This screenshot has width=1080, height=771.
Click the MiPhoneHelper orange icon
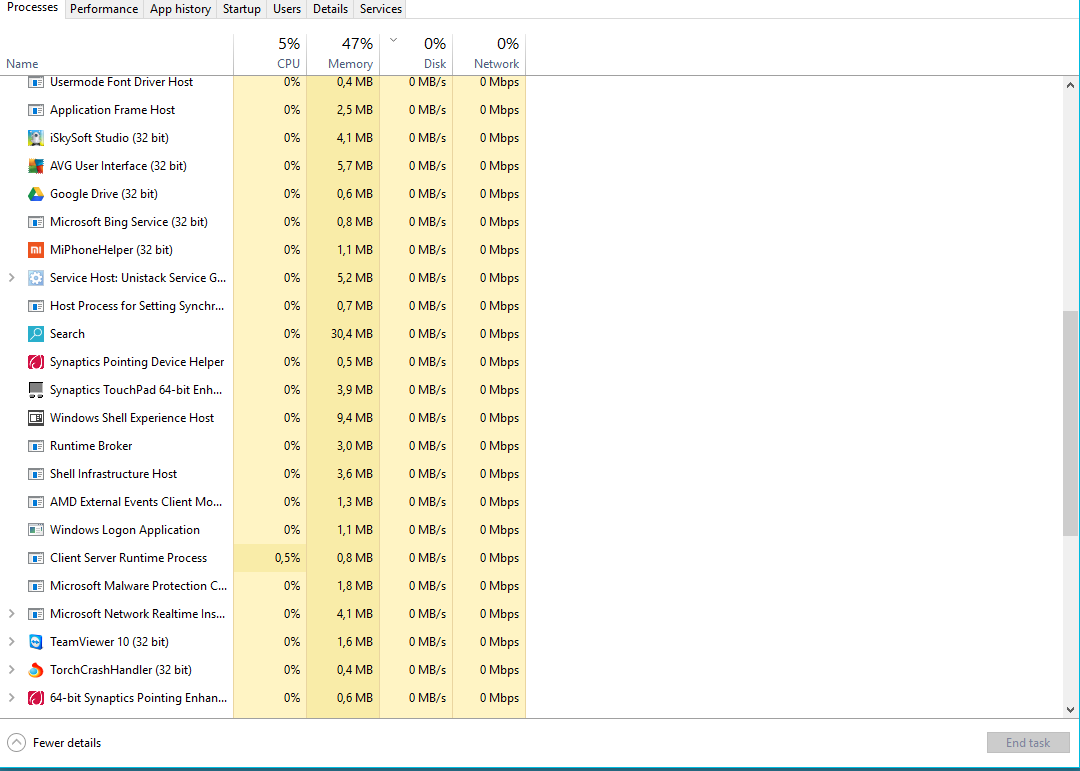36,250
